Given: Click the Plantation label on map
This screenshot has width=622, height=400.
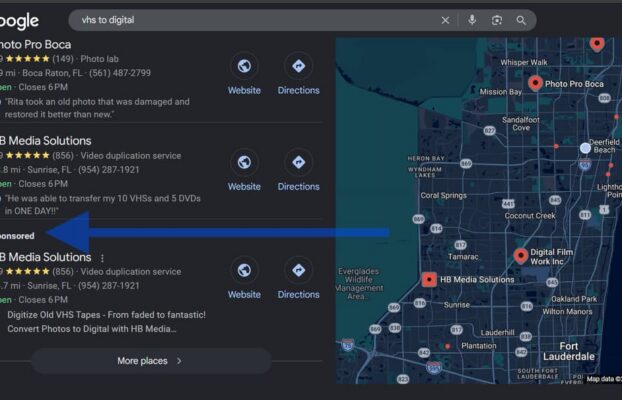Looking at the screenshot, I should [479, 346].
